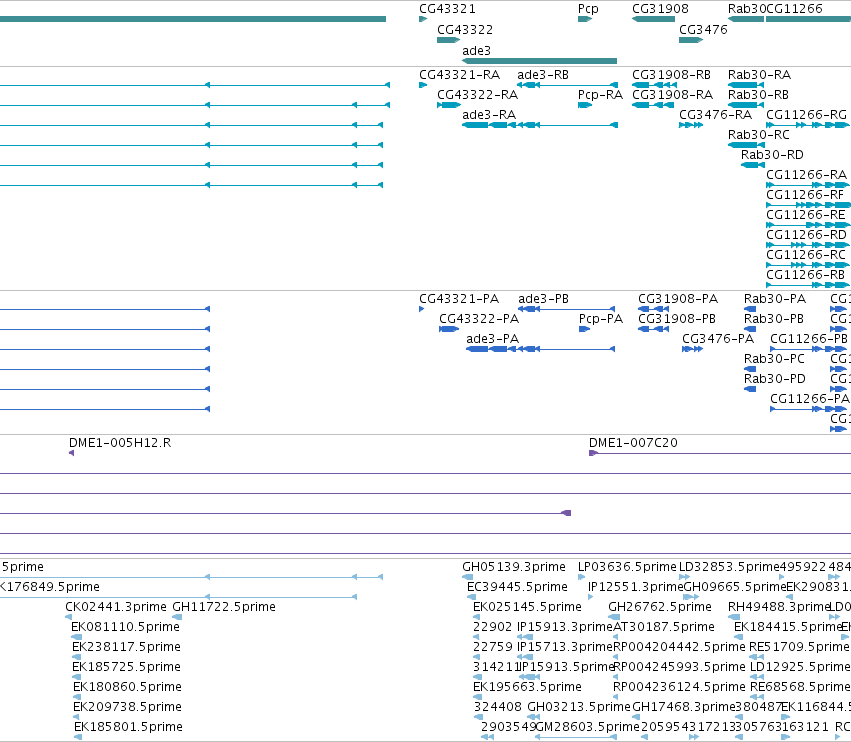Open EST EK209738.5prime
Screen dimensions: 851x742
click(127, 707)
